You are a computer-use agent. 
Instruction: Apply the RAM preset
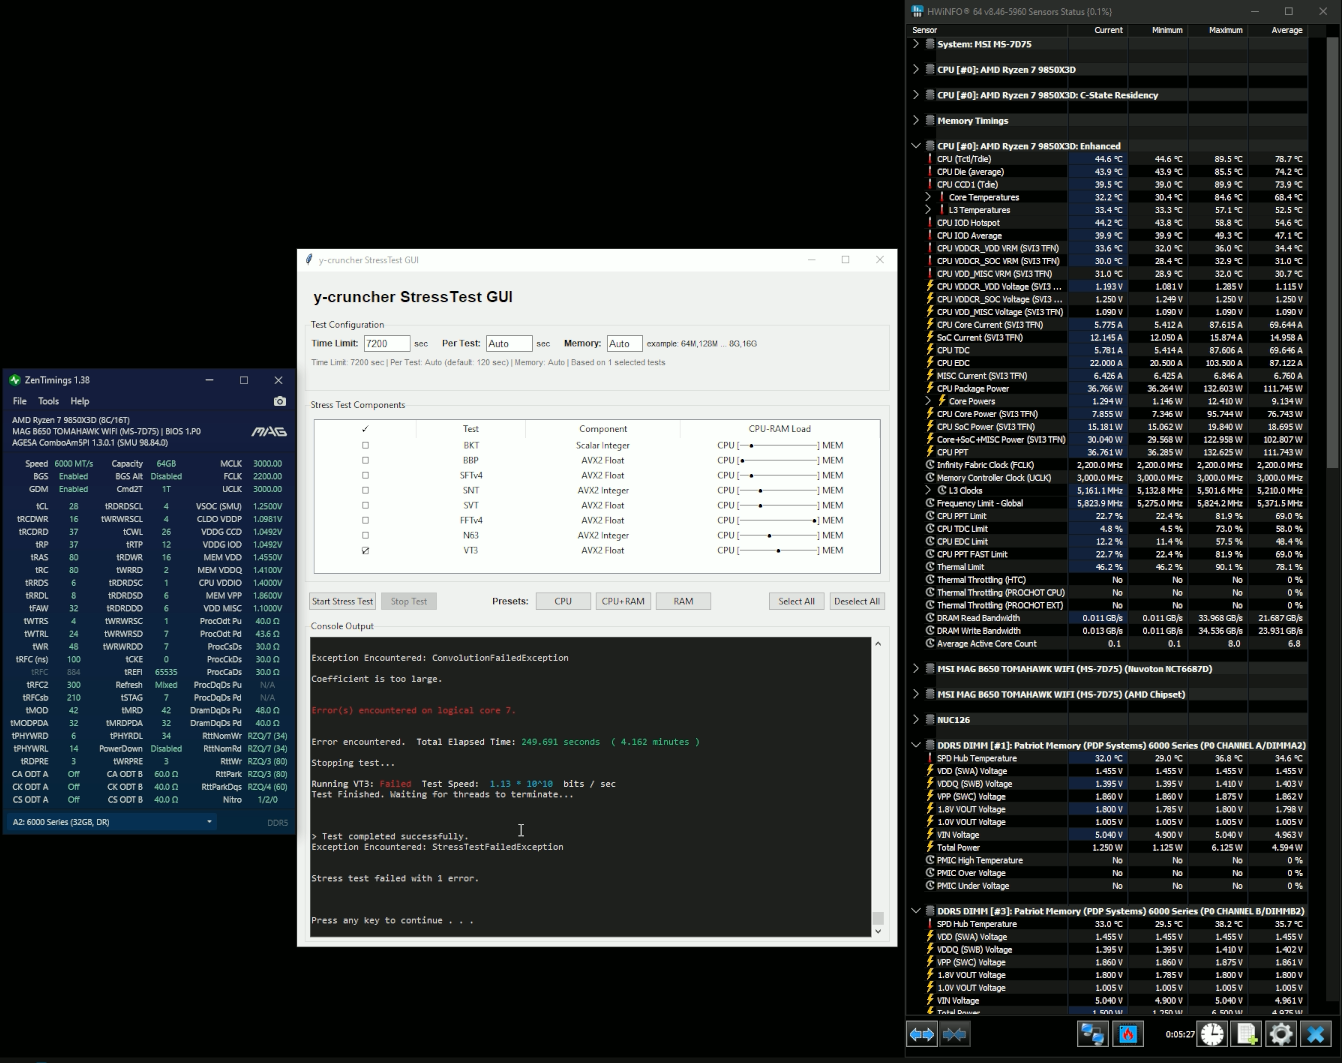(x=683, y=601)
